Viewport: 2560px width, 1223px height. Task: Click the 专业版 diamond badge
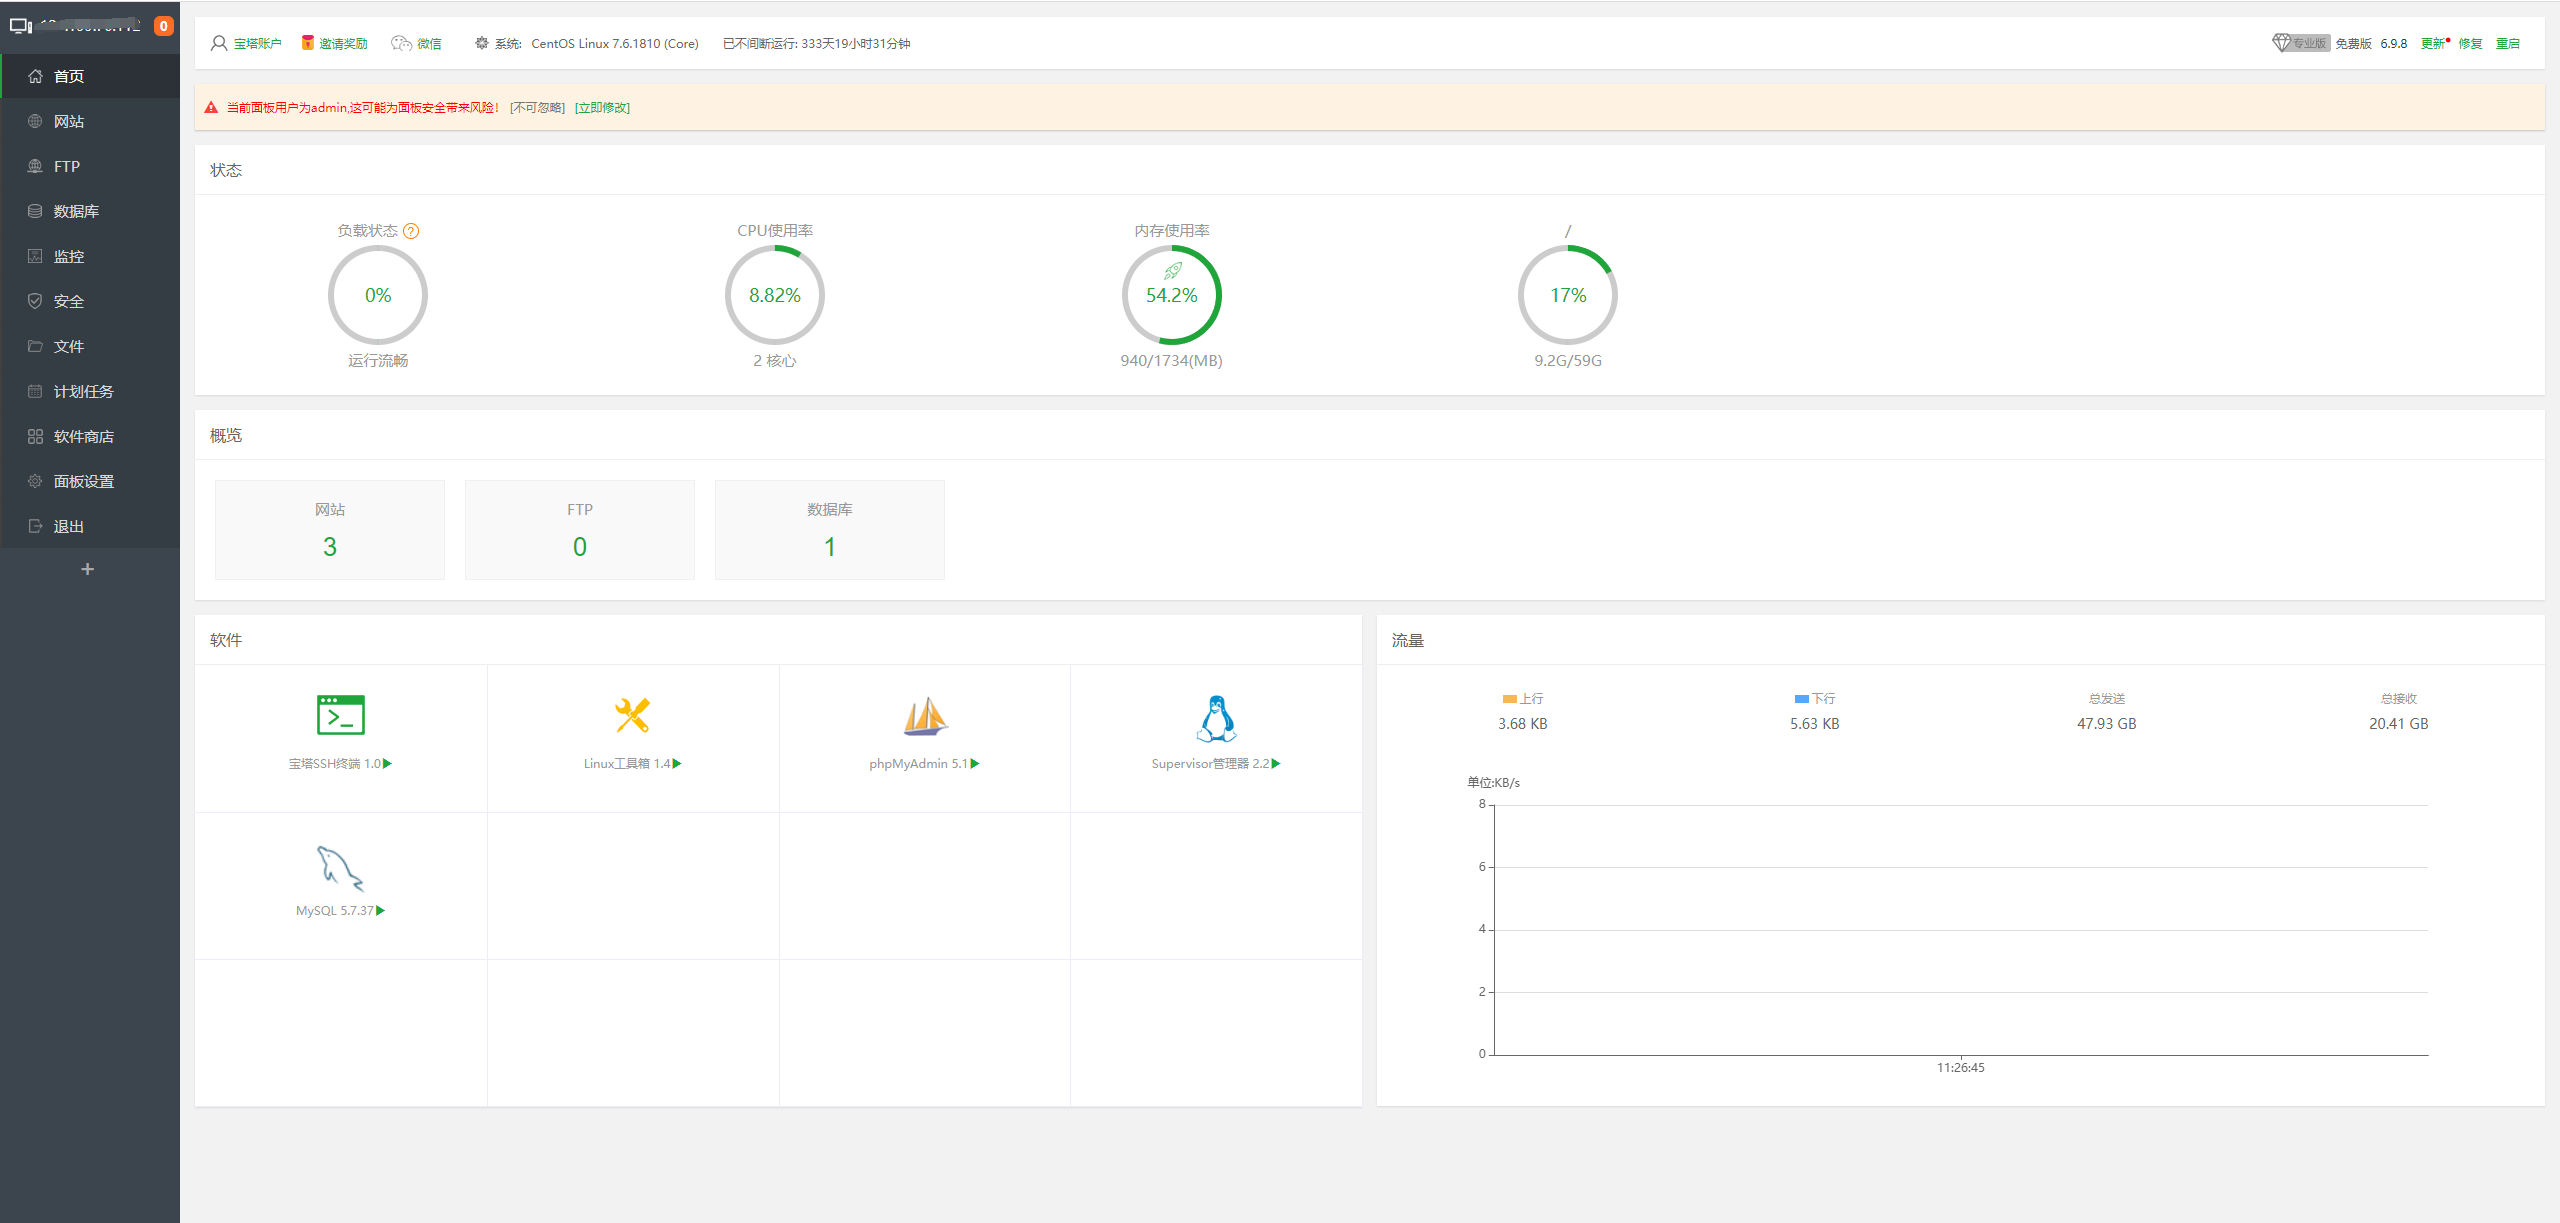(x=2301, y=43)
